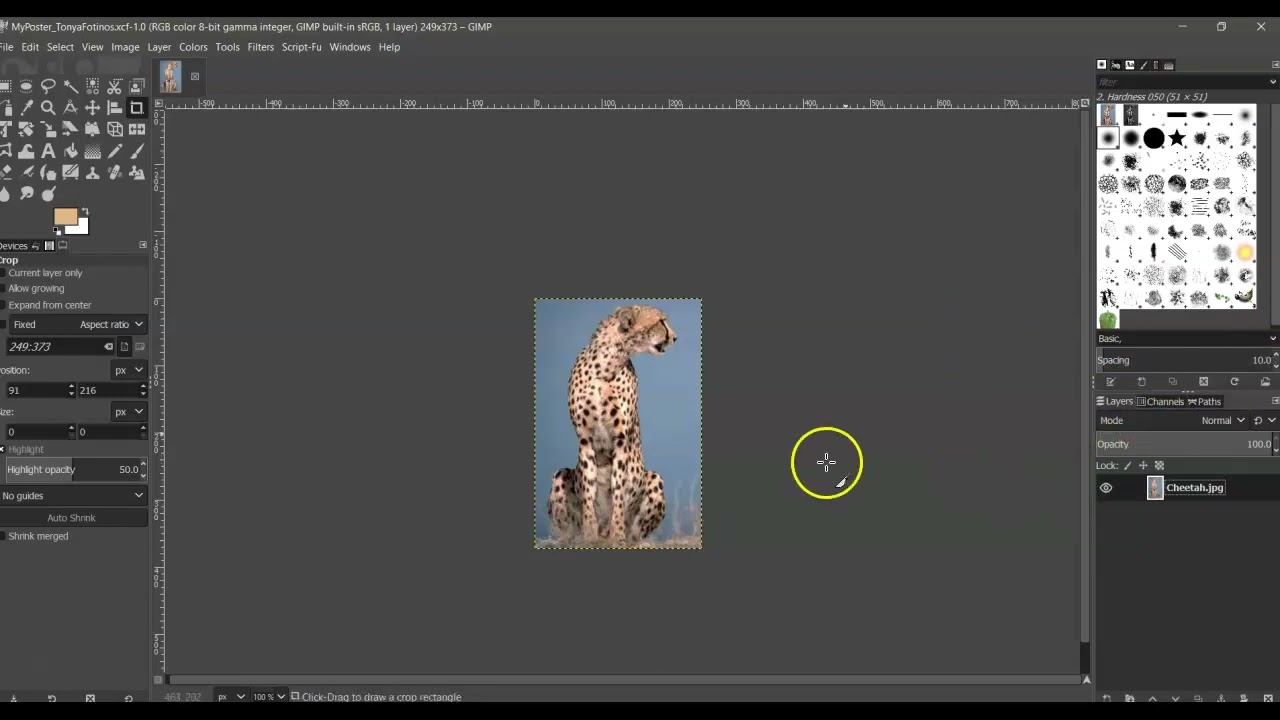Select the Bucket Fill tool
The image size is (1280, 720).
click(x=71, y=151)
